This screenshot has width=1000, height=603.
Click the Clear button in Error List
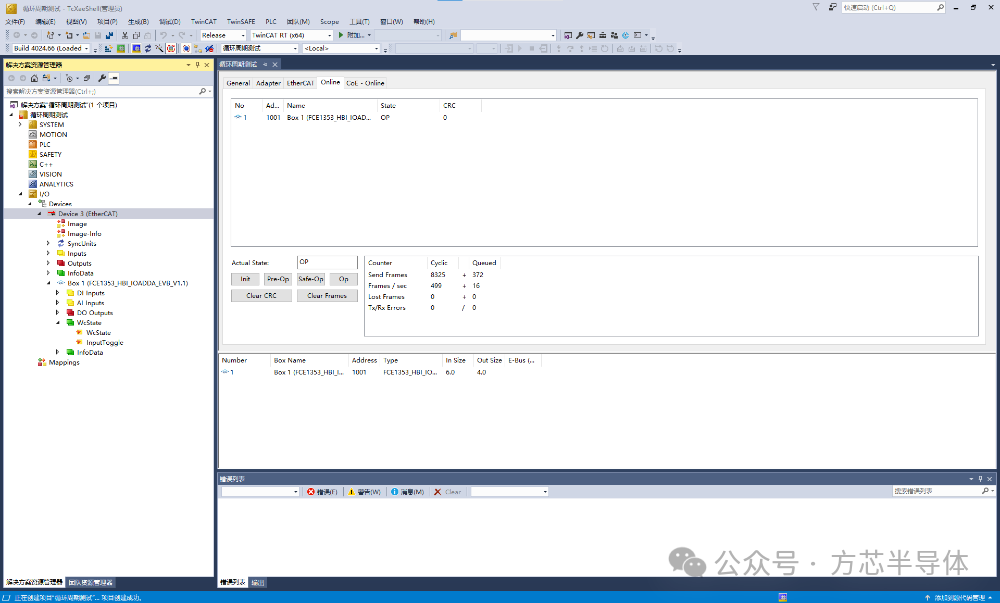[448, 492]
